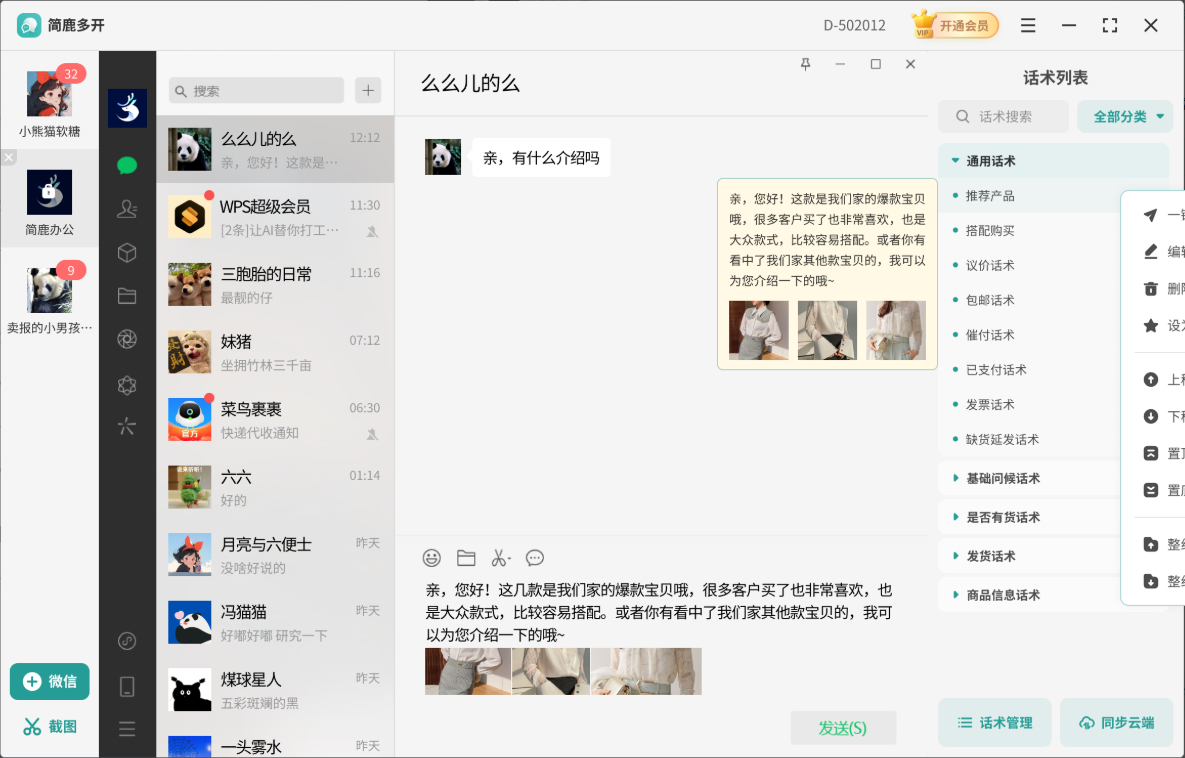Click the 同步云端 sync button
The height and width of the screenshot is (758, 1185).
(1116, 722)
